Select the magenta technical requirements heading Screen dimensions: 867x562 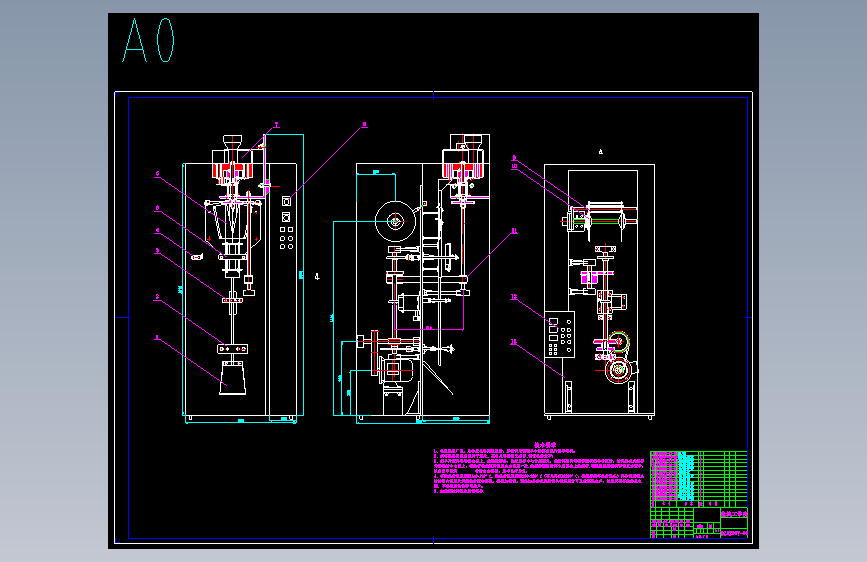[545, 445]
